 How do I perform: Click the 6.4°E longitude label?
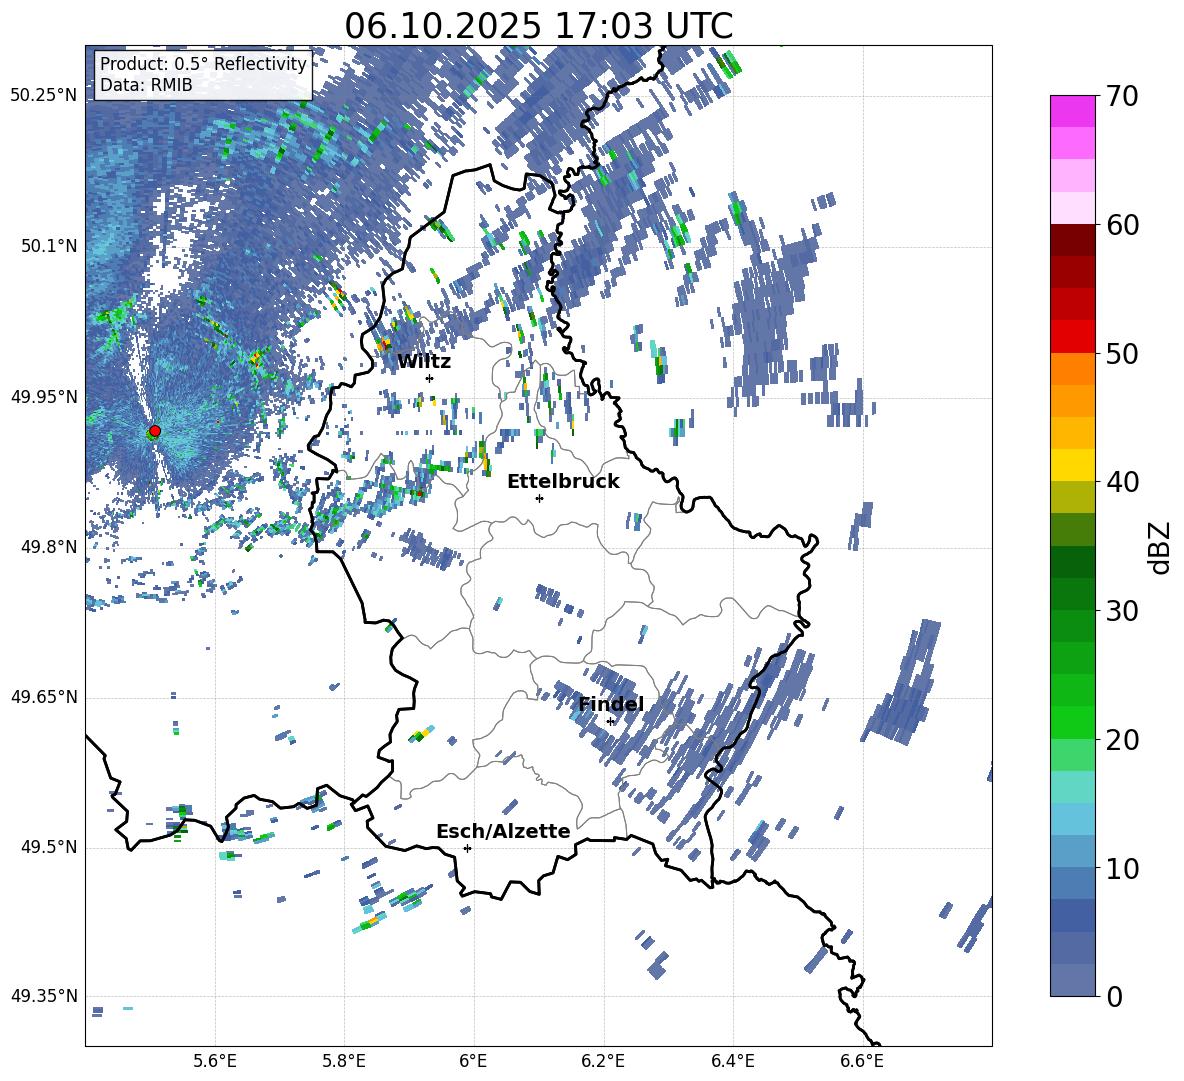click(x=732, y=1061)
